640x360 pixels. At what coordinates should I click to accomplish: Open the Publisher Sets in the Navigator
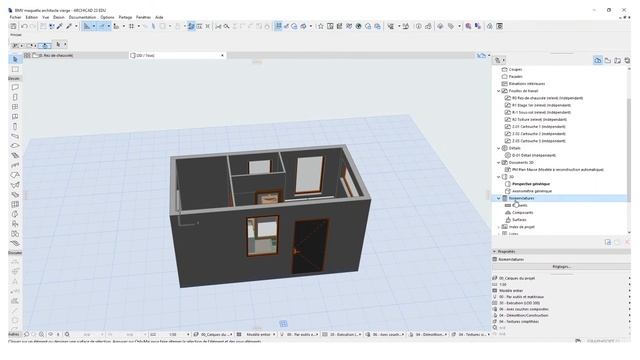click(x=627, y=60)
